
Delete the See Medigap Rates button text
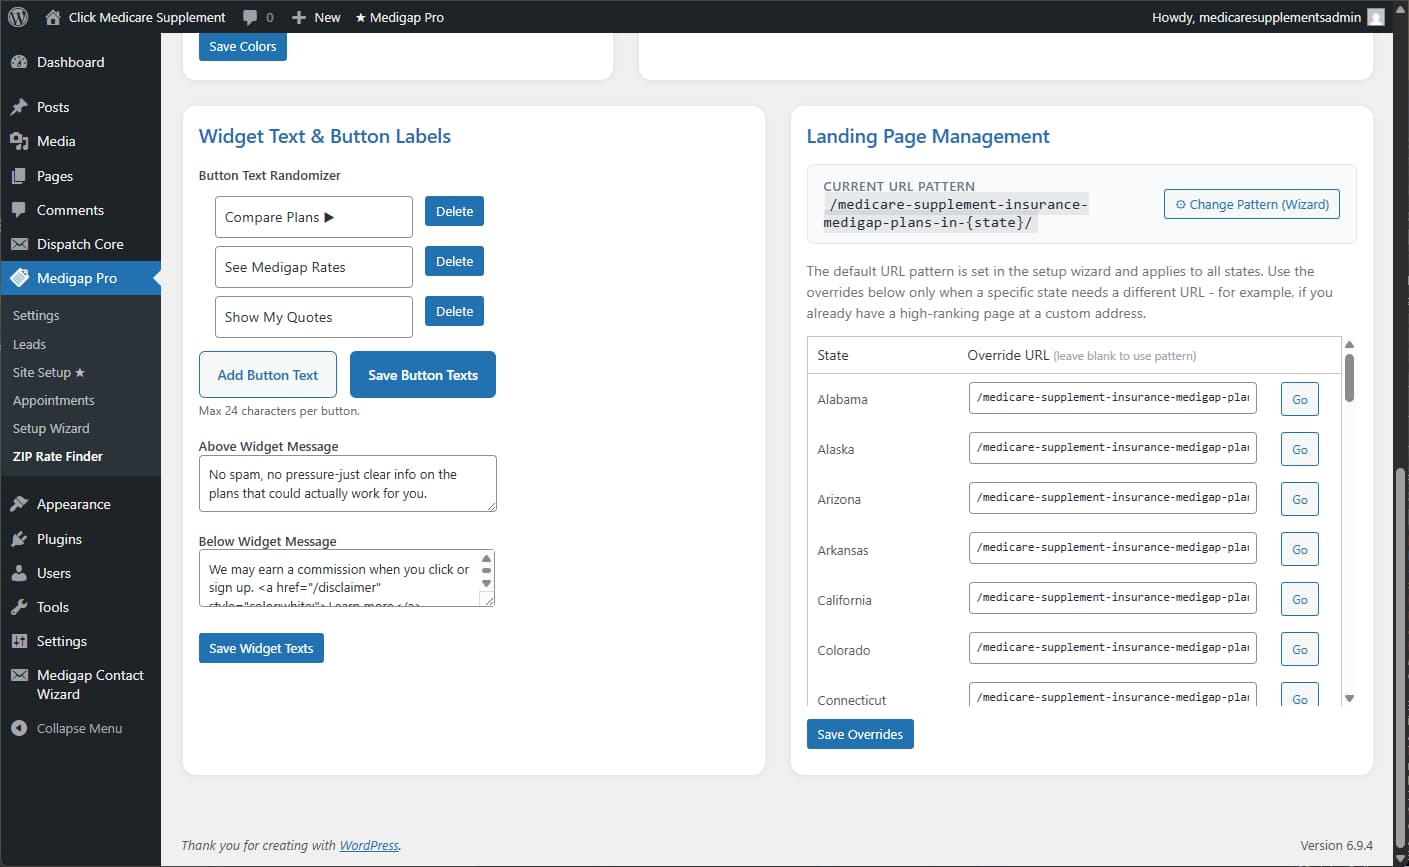tap(454, 261)
